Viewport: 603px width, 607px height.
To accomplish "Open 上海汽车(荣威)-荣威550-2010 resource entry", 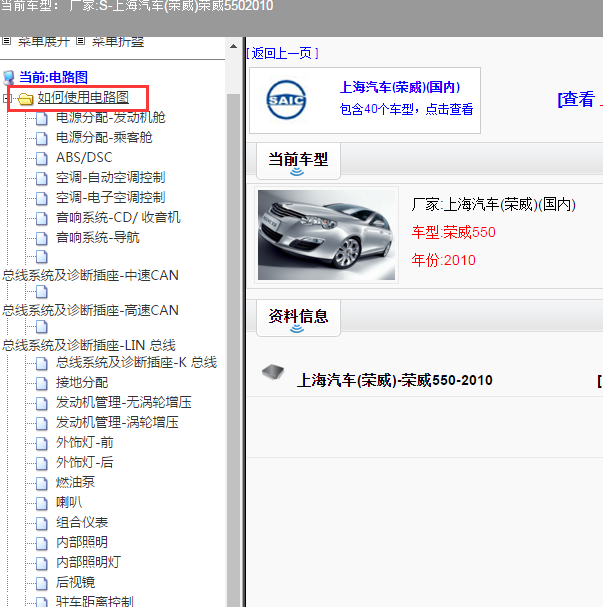I will click(394, 381).
